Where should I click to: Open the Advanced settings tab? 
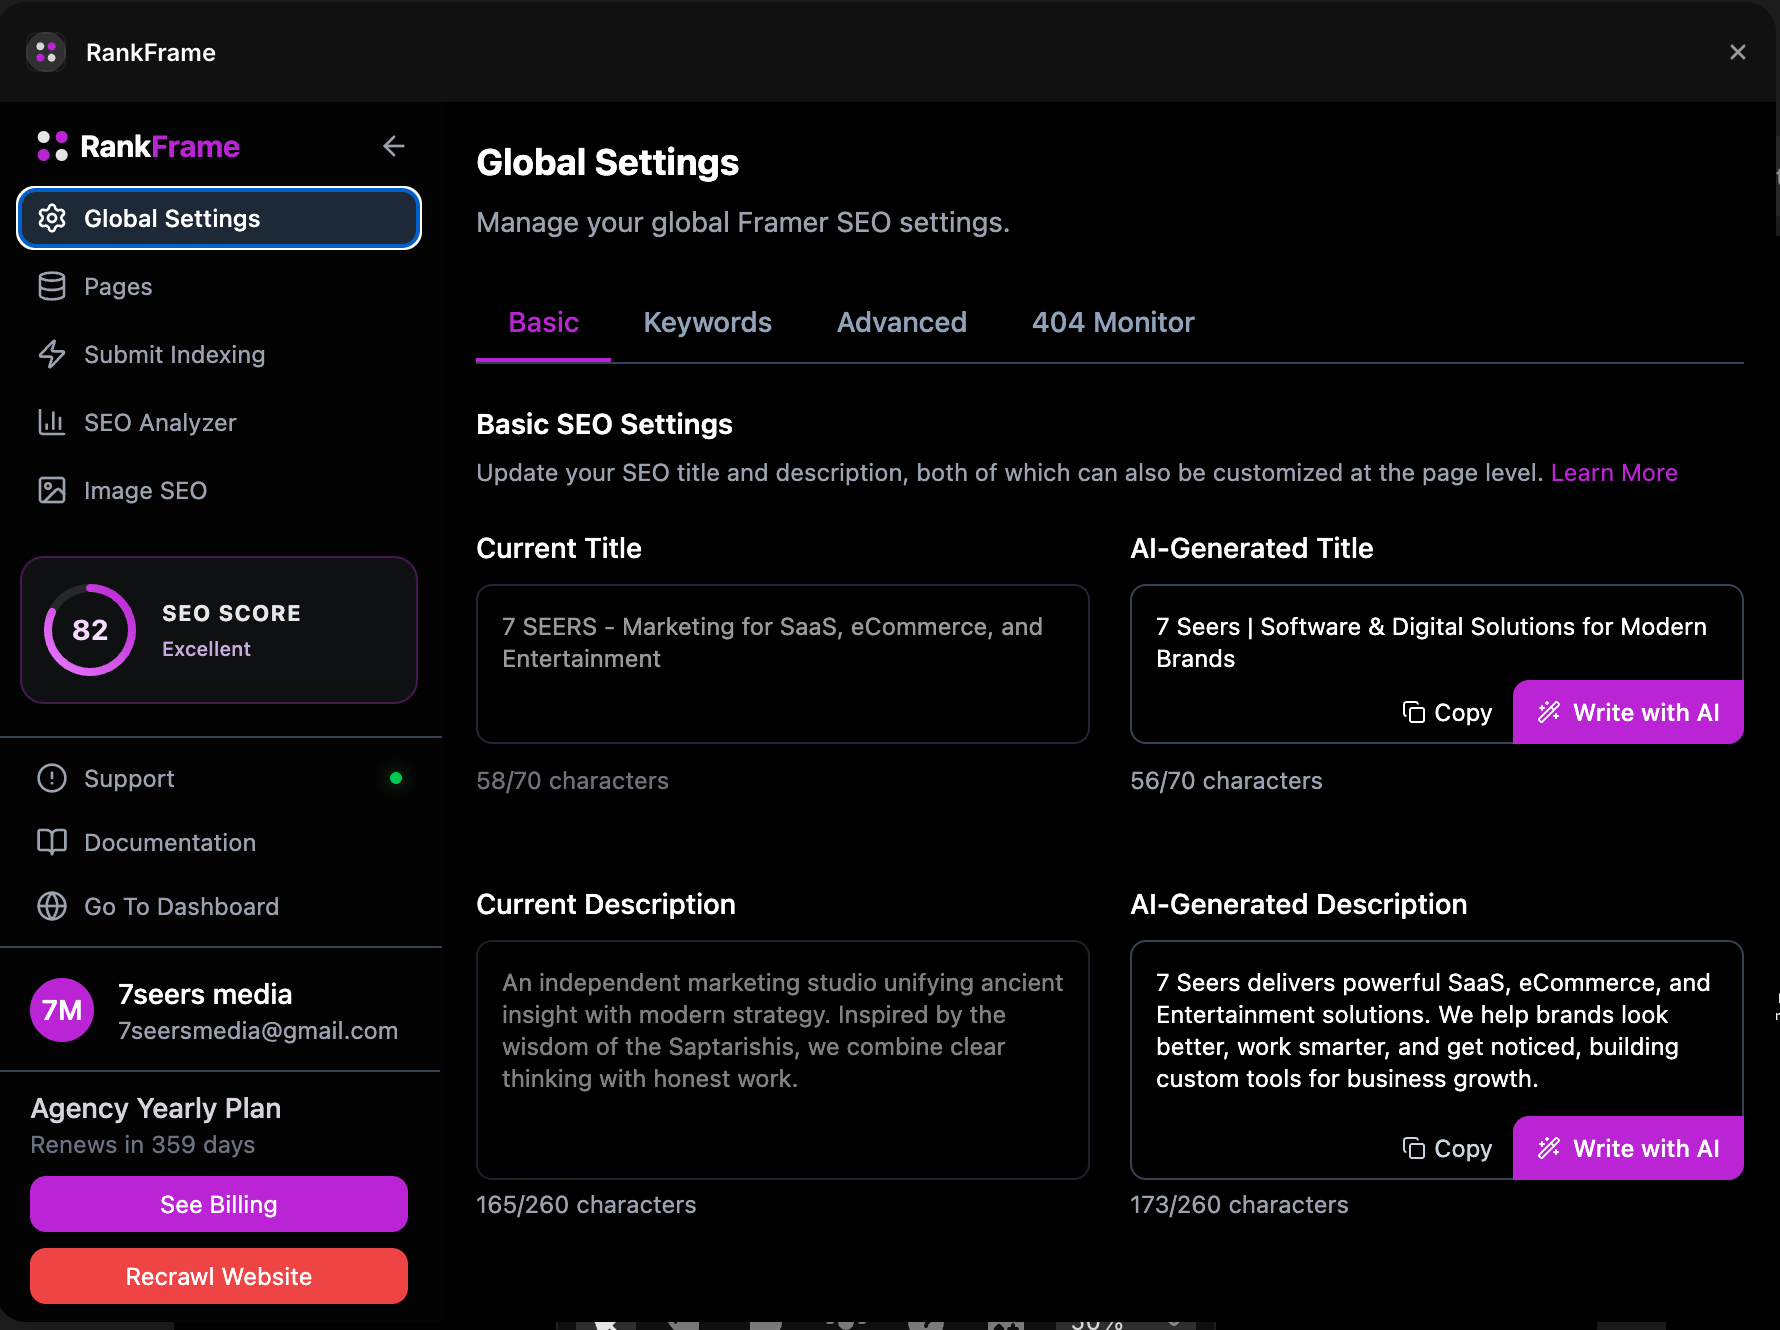click(x=901, y=322)
